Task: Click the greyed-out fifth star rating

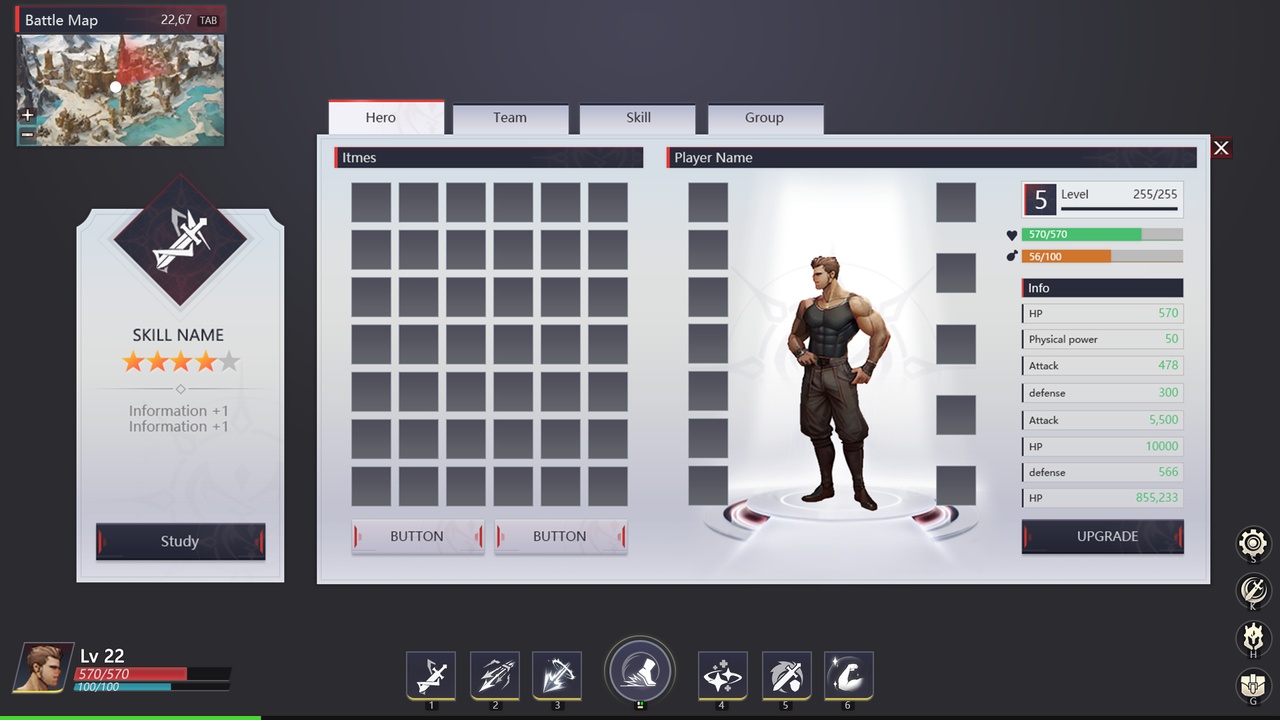Action: click(x=229, y=361)
